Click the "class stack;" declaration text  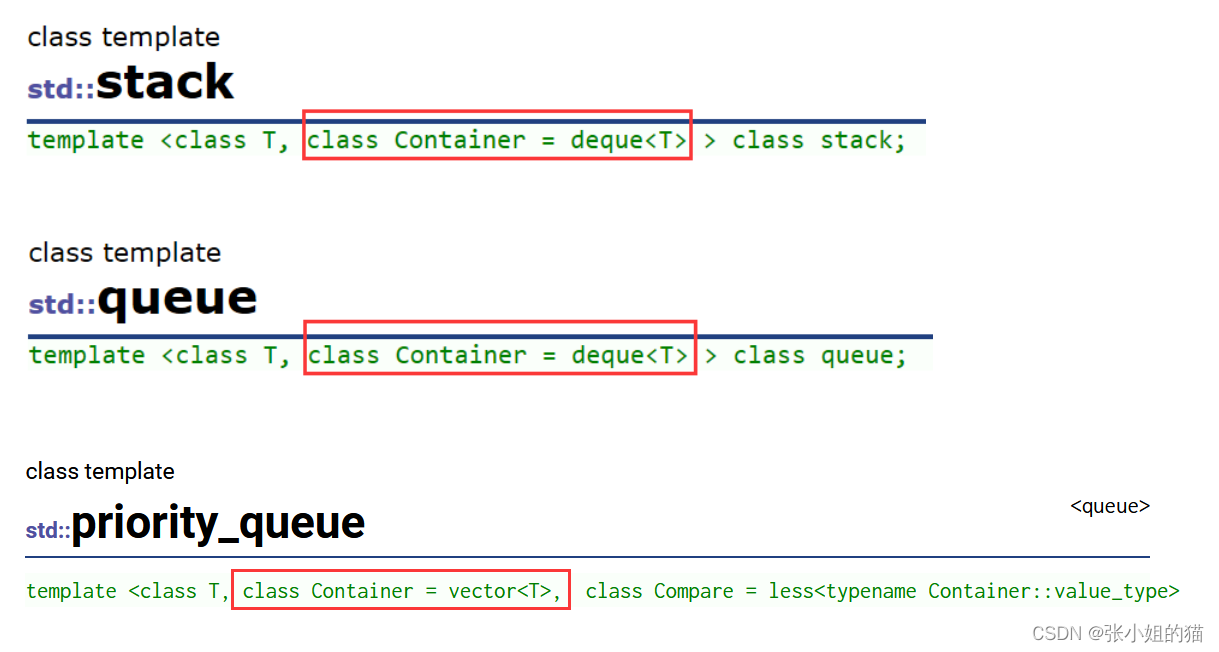(818, 140)
